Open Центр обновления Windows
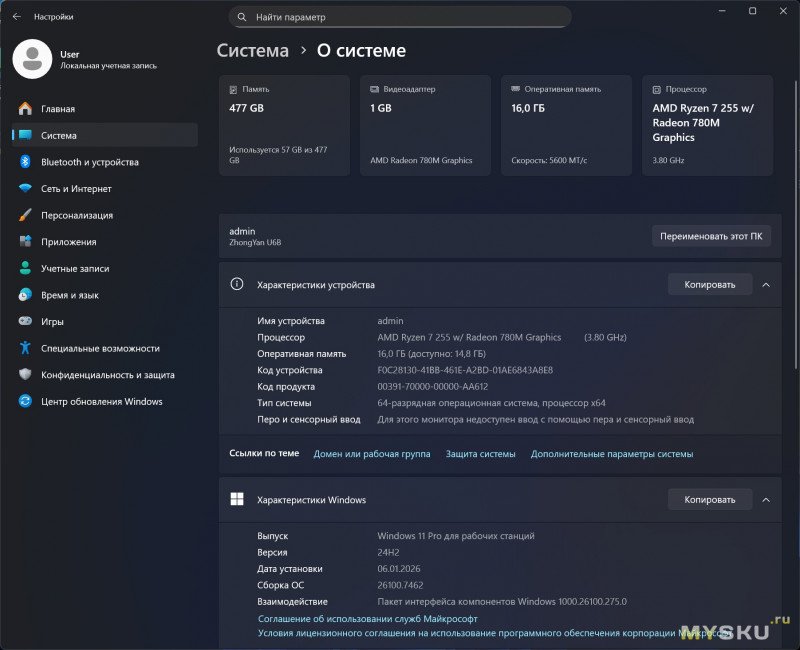Screen dimensions: 800x650 (101, 402)
